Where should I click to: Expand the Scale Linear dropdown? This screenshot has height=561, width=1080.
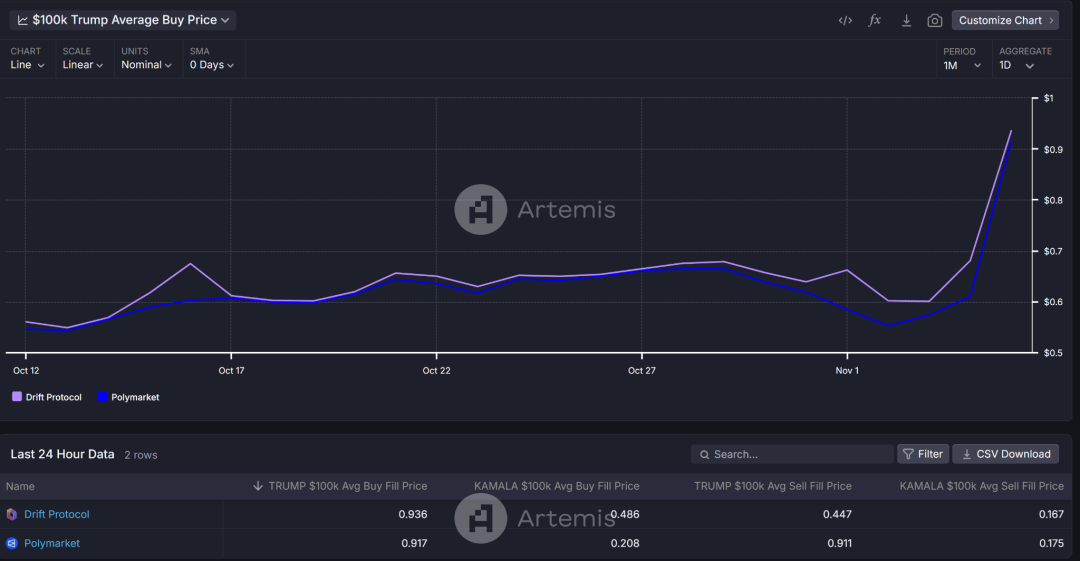[83, 65]
